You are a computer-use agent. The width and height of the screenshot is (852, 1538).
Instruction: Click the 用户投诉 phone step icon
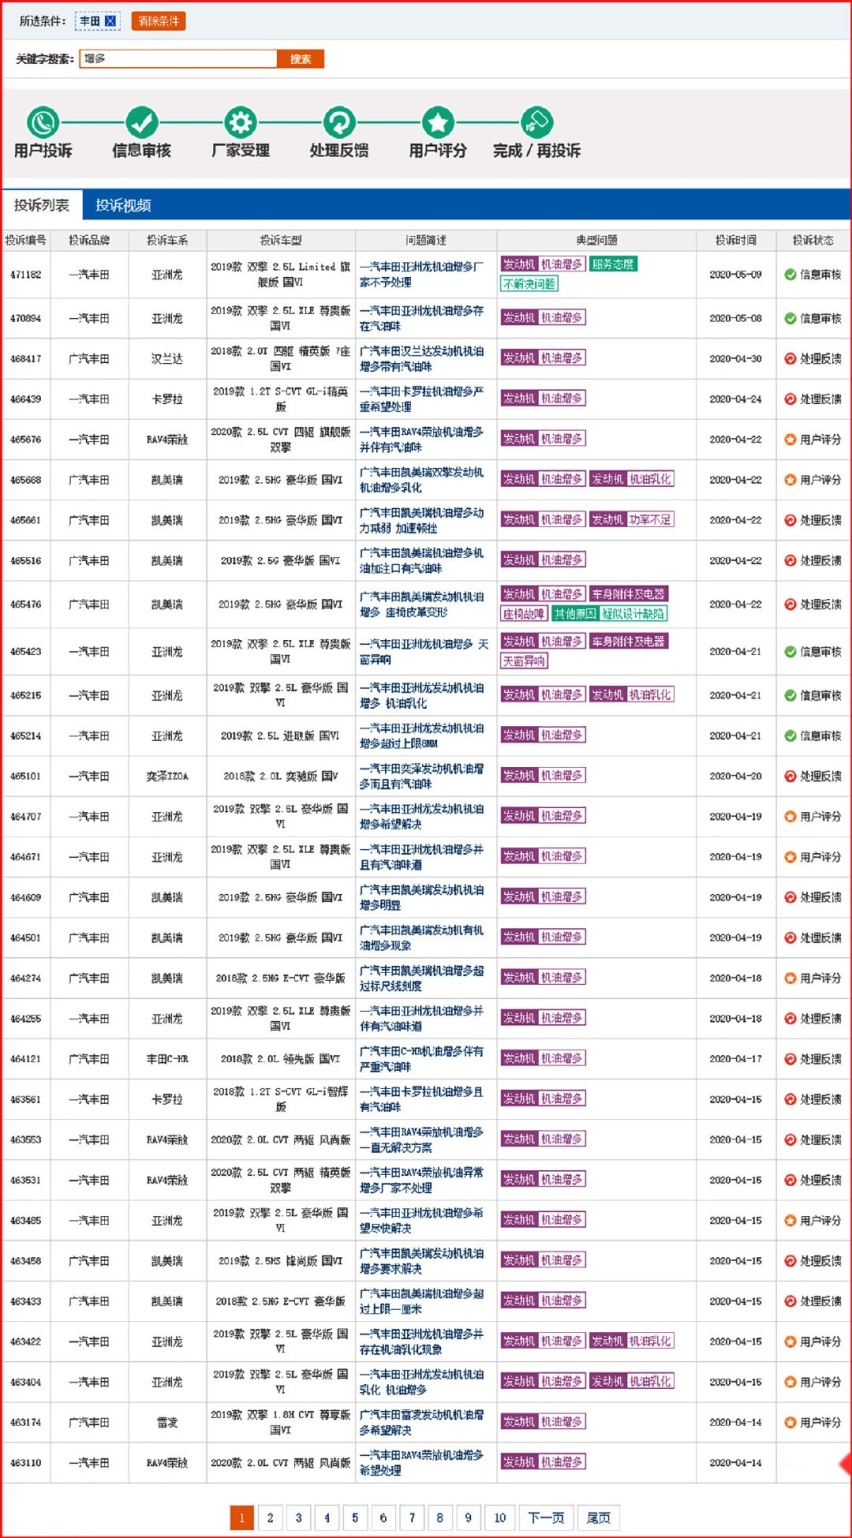(43, 122)
